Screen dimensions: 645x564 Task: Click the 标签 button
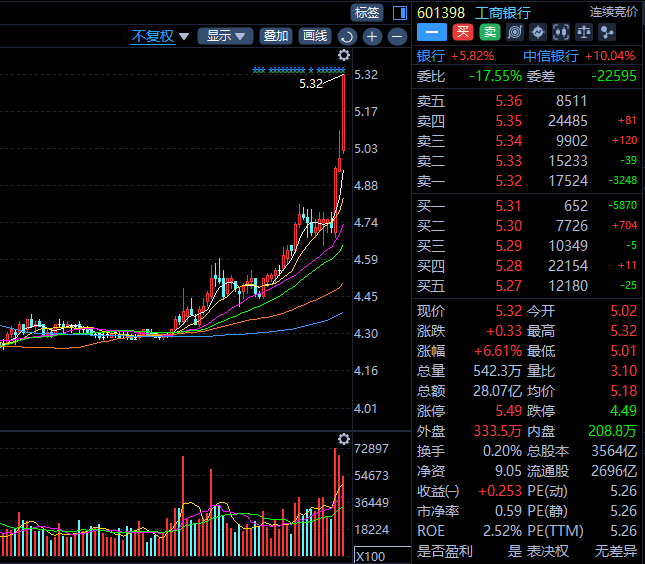[367, 12]
